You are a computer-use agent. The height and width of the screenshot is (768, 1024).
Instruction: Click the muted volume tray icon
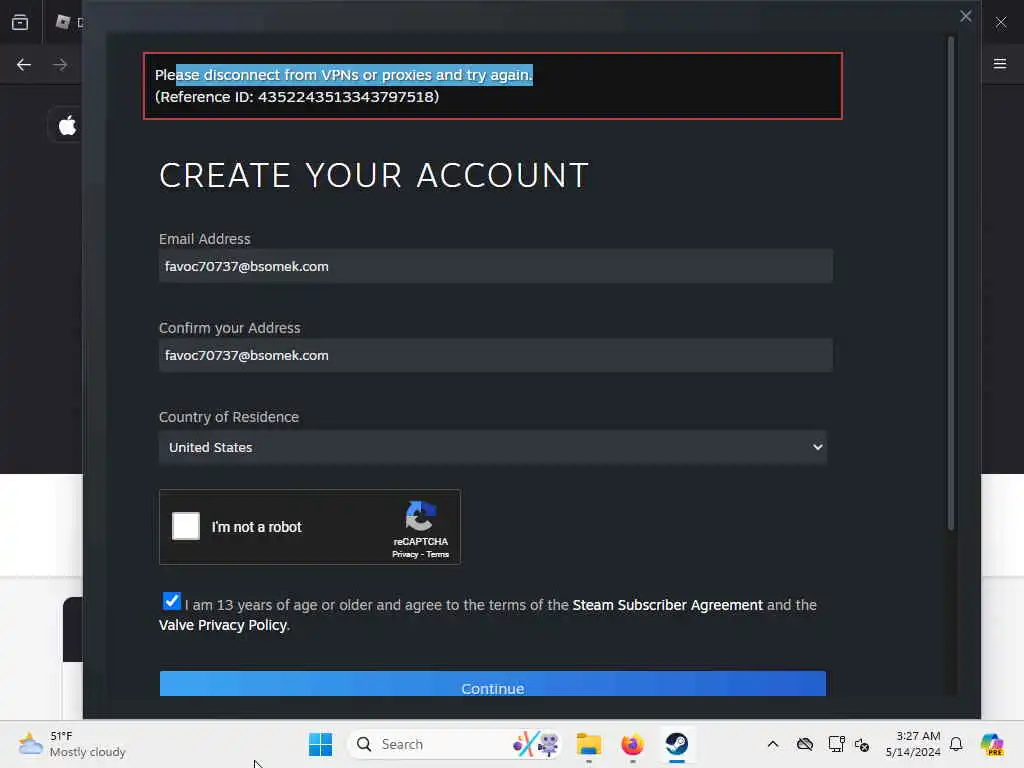point(861,744)
